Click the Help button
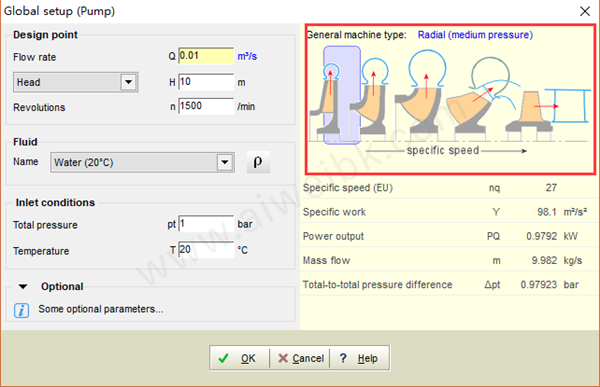The height and width of the screenshot is (387, 600). (359, 358)
